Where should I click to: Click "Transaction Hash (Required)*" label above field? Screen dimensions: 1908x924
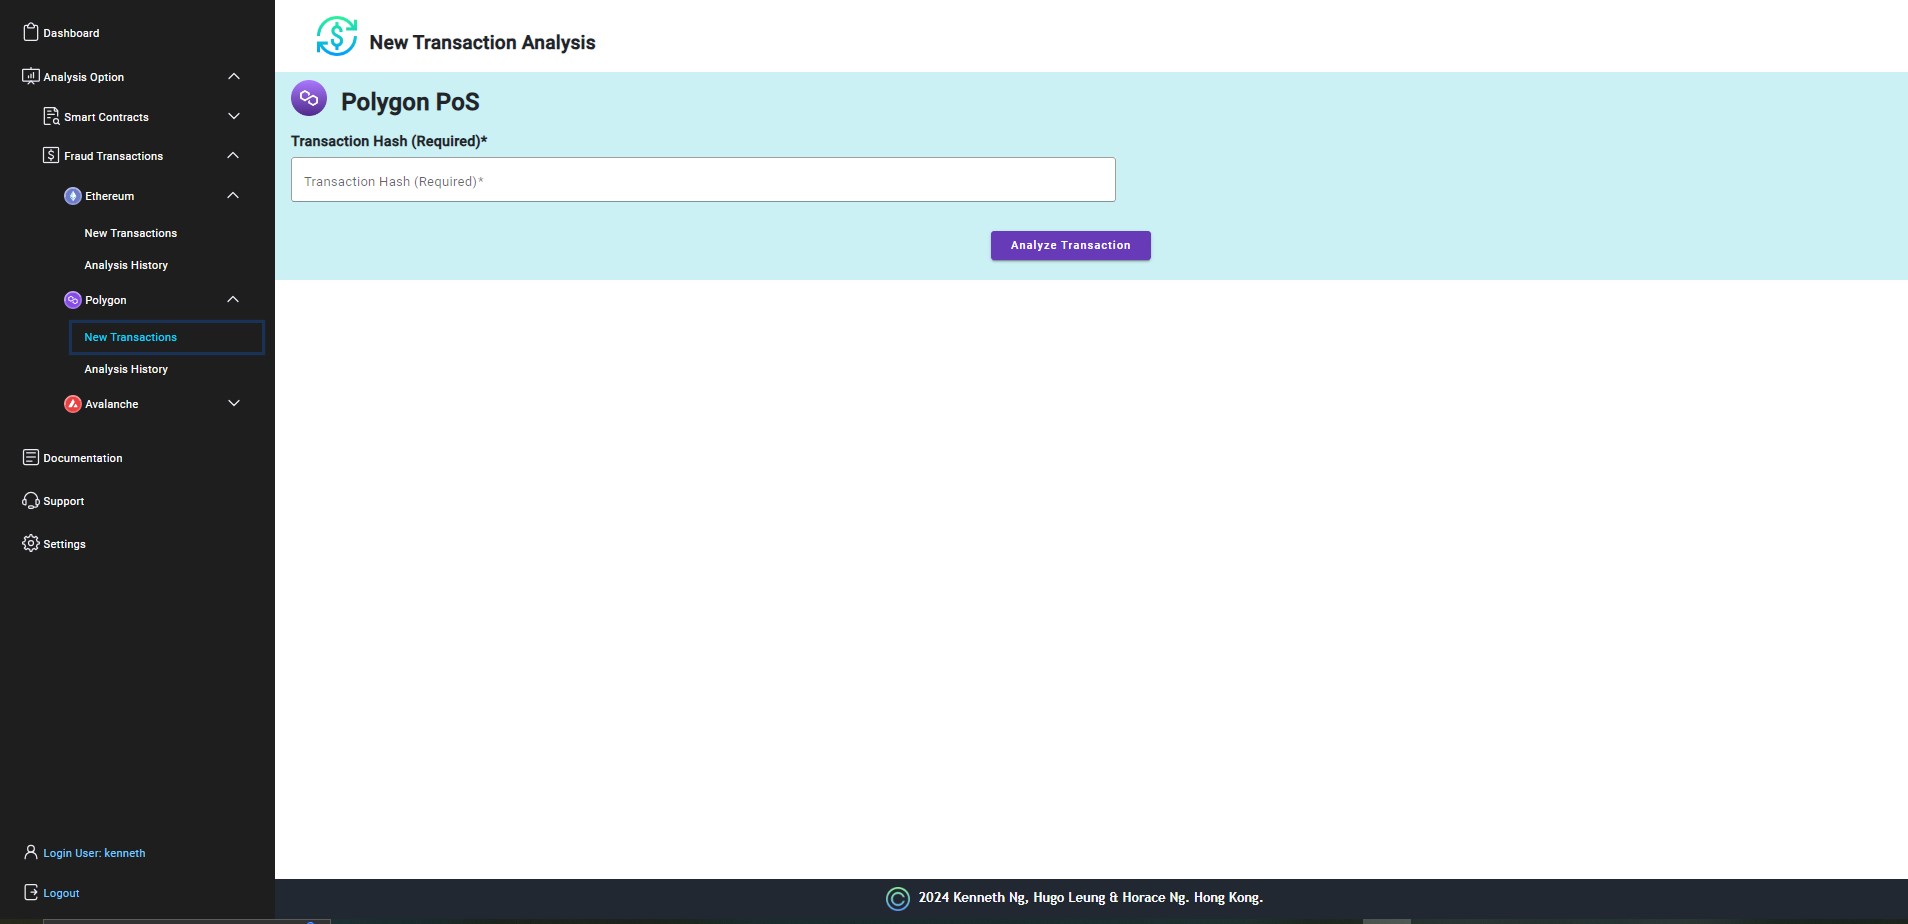(389, 141)
